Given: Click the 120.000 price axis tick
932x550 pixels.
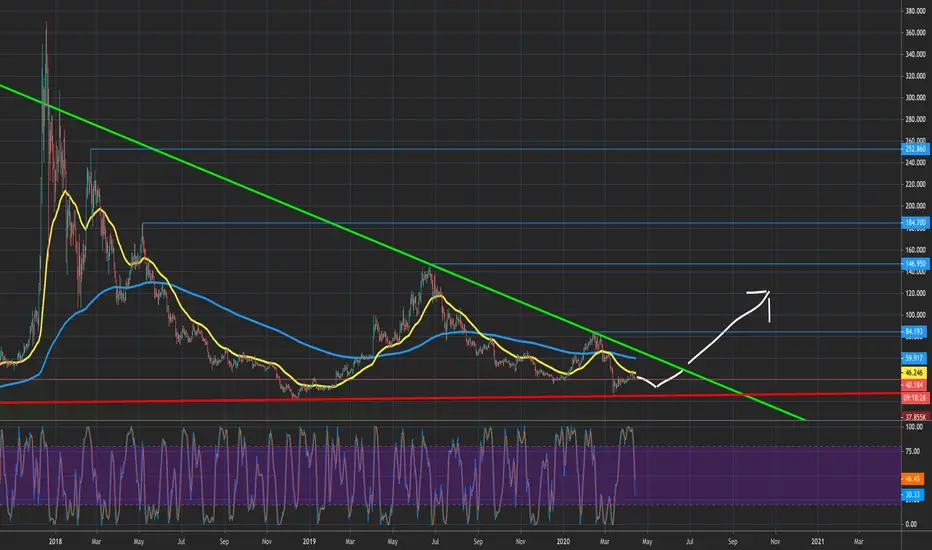Looking at the screenshot, I should point(915,293).
